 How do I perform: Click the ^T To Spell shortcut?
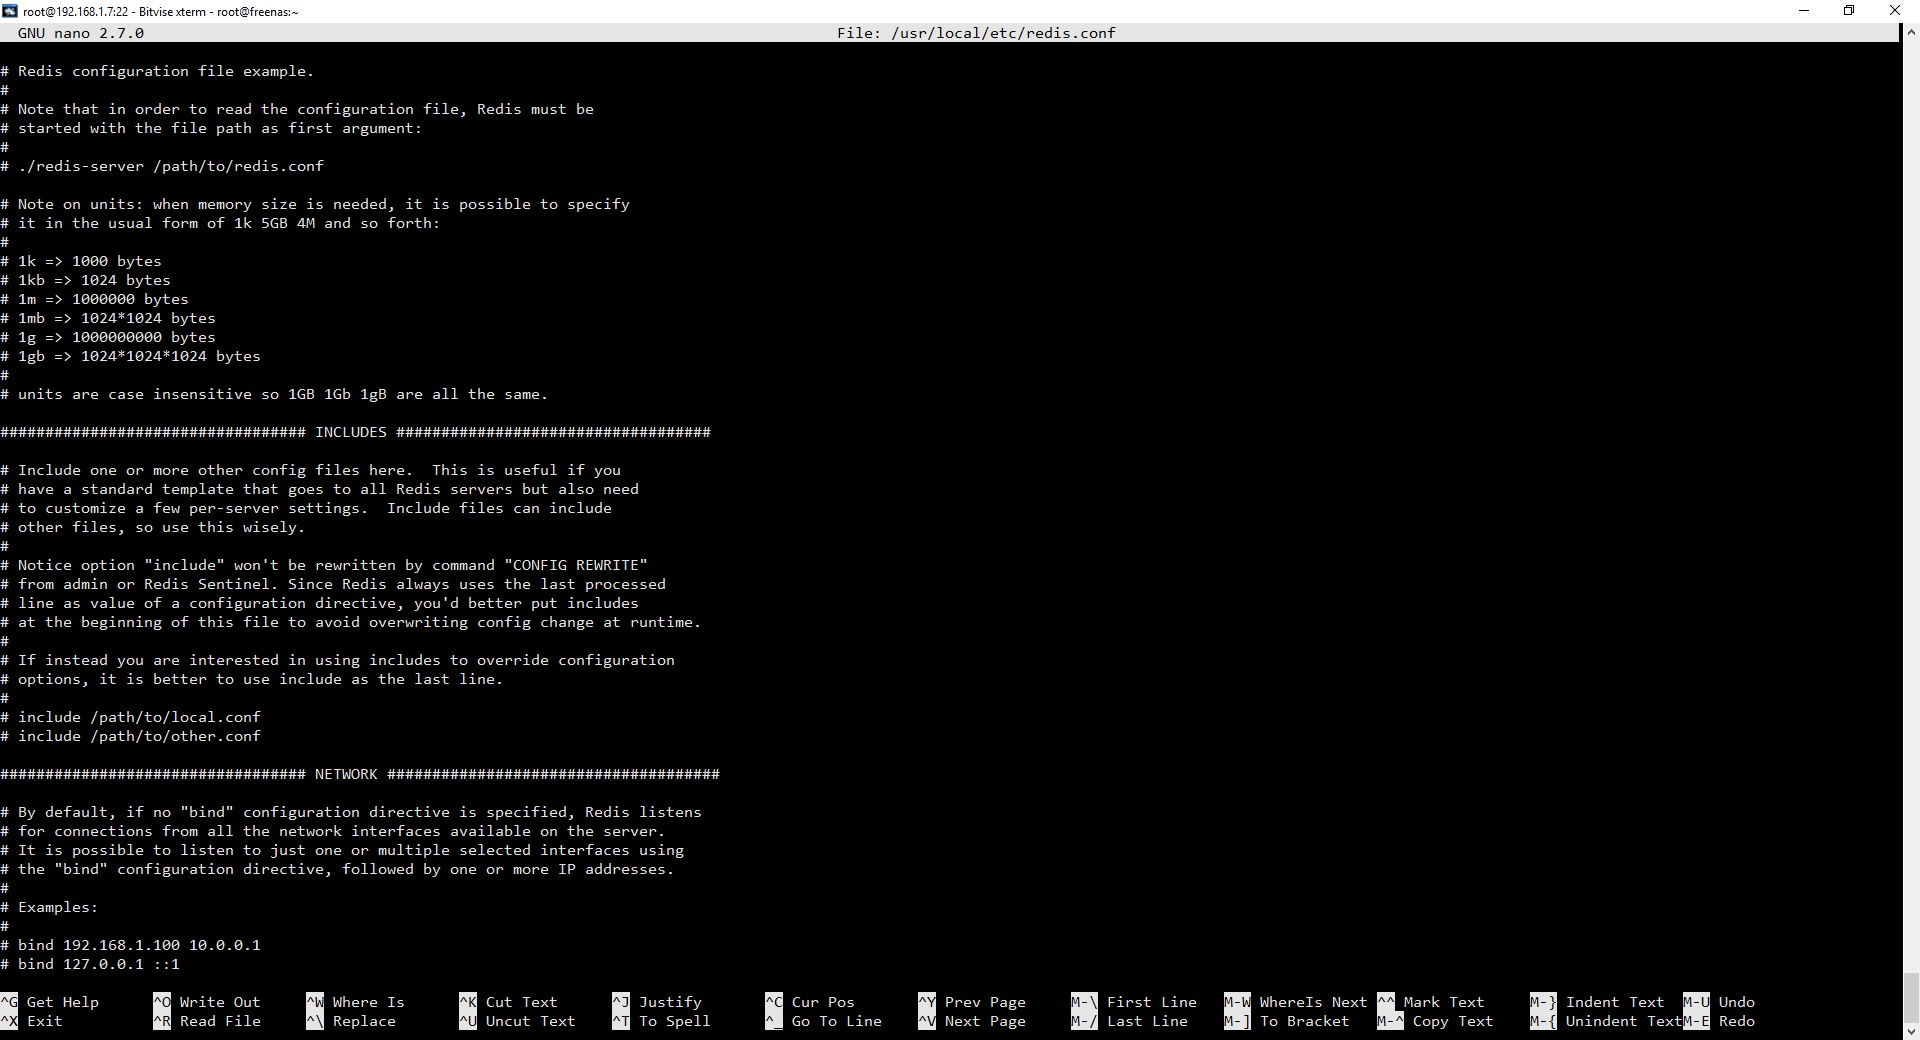pos(661,1021)
